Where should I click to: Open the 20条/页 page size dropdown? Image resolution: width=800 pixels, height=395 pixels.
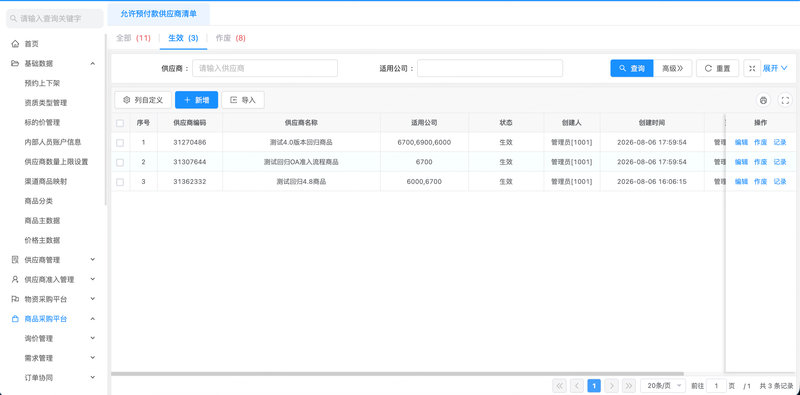[663, 385]
